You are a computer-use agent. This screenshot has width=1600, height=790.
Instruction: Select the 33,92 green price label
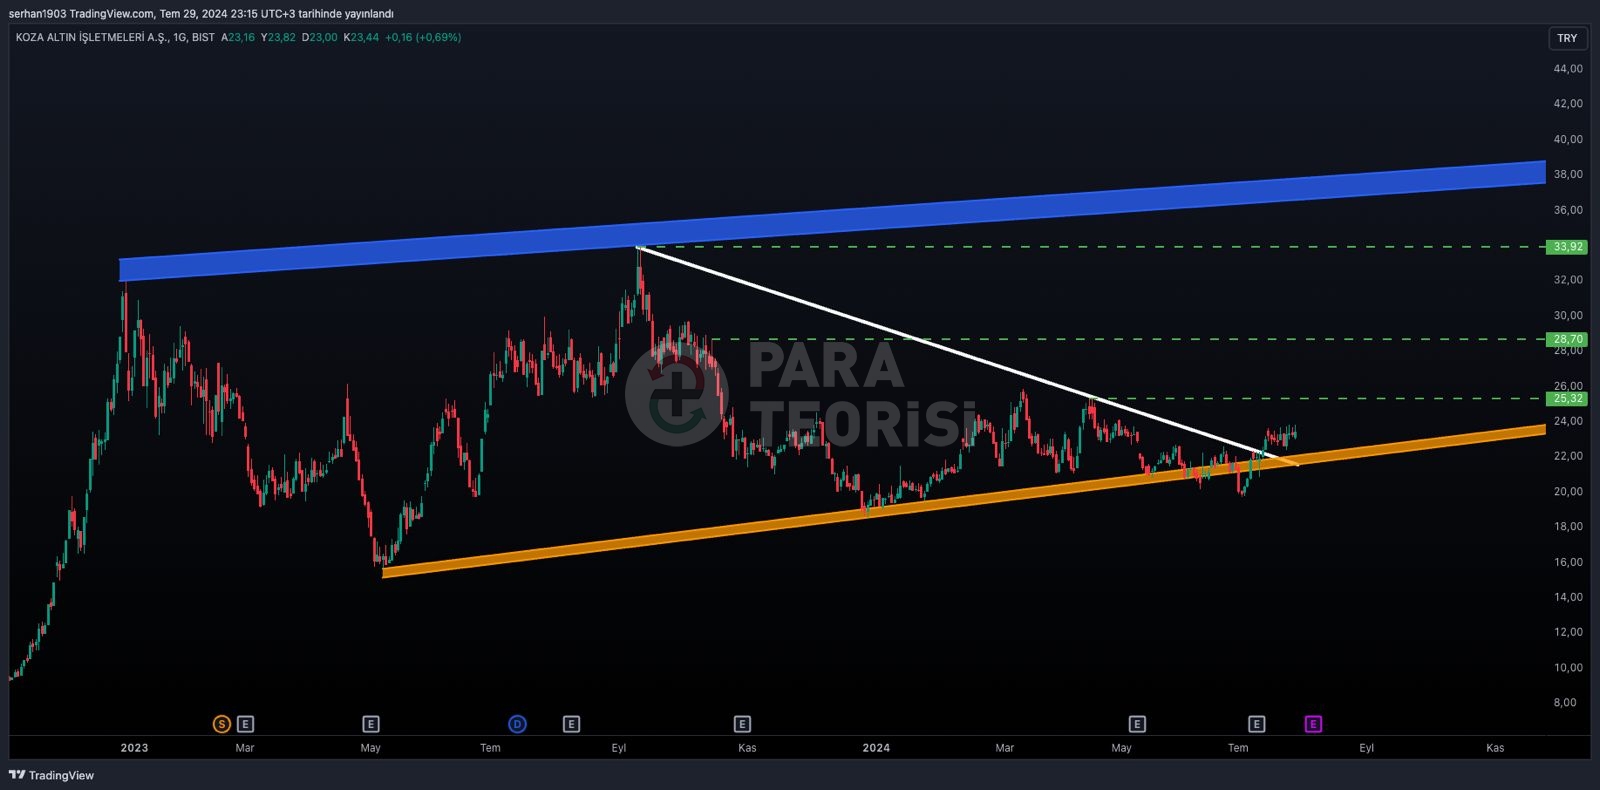(1567, 247)
